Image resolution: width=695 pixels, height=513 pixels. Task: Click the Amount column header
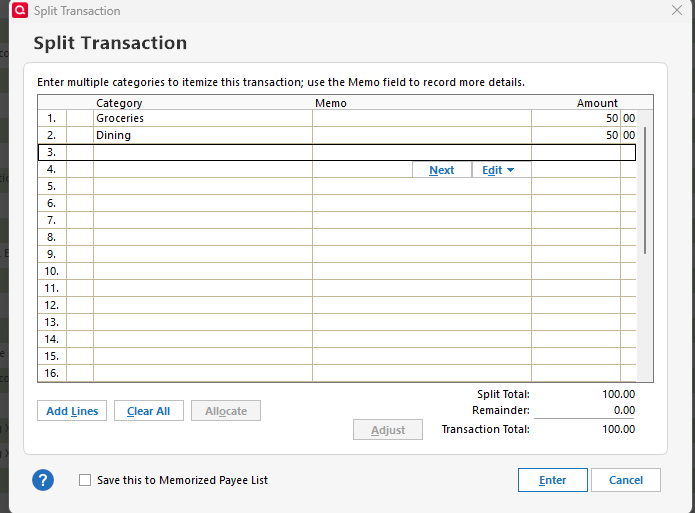pyautogui.click(x=597, y=103)
